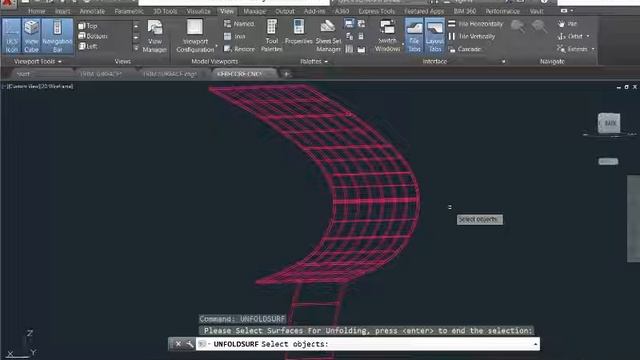Open the Express Tools ribbon tab

pos(376,11)
